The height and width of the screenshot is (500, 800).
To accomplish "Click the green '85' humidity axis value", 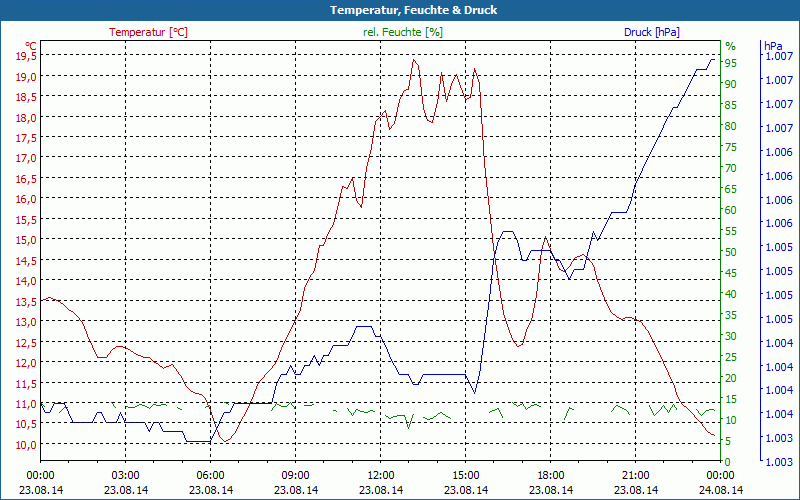I will [x=731, y=105].
